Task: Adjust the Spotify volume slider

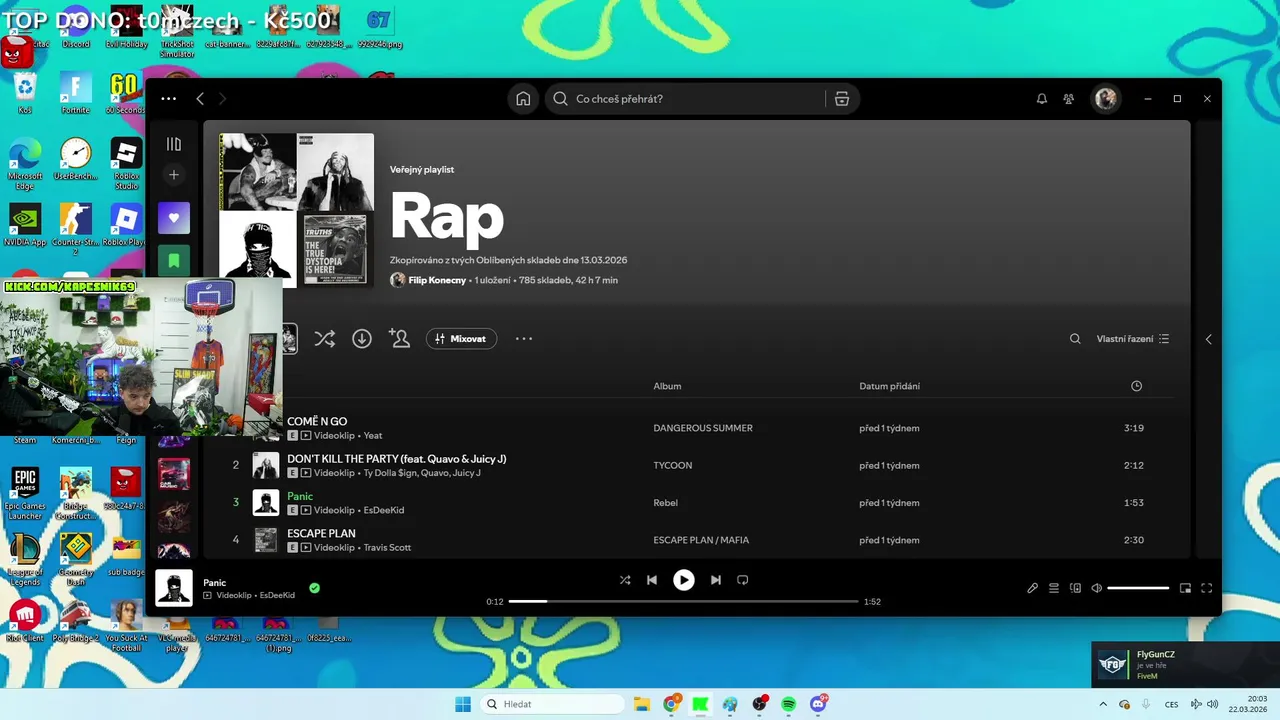Action: (x=1138, y=588)
